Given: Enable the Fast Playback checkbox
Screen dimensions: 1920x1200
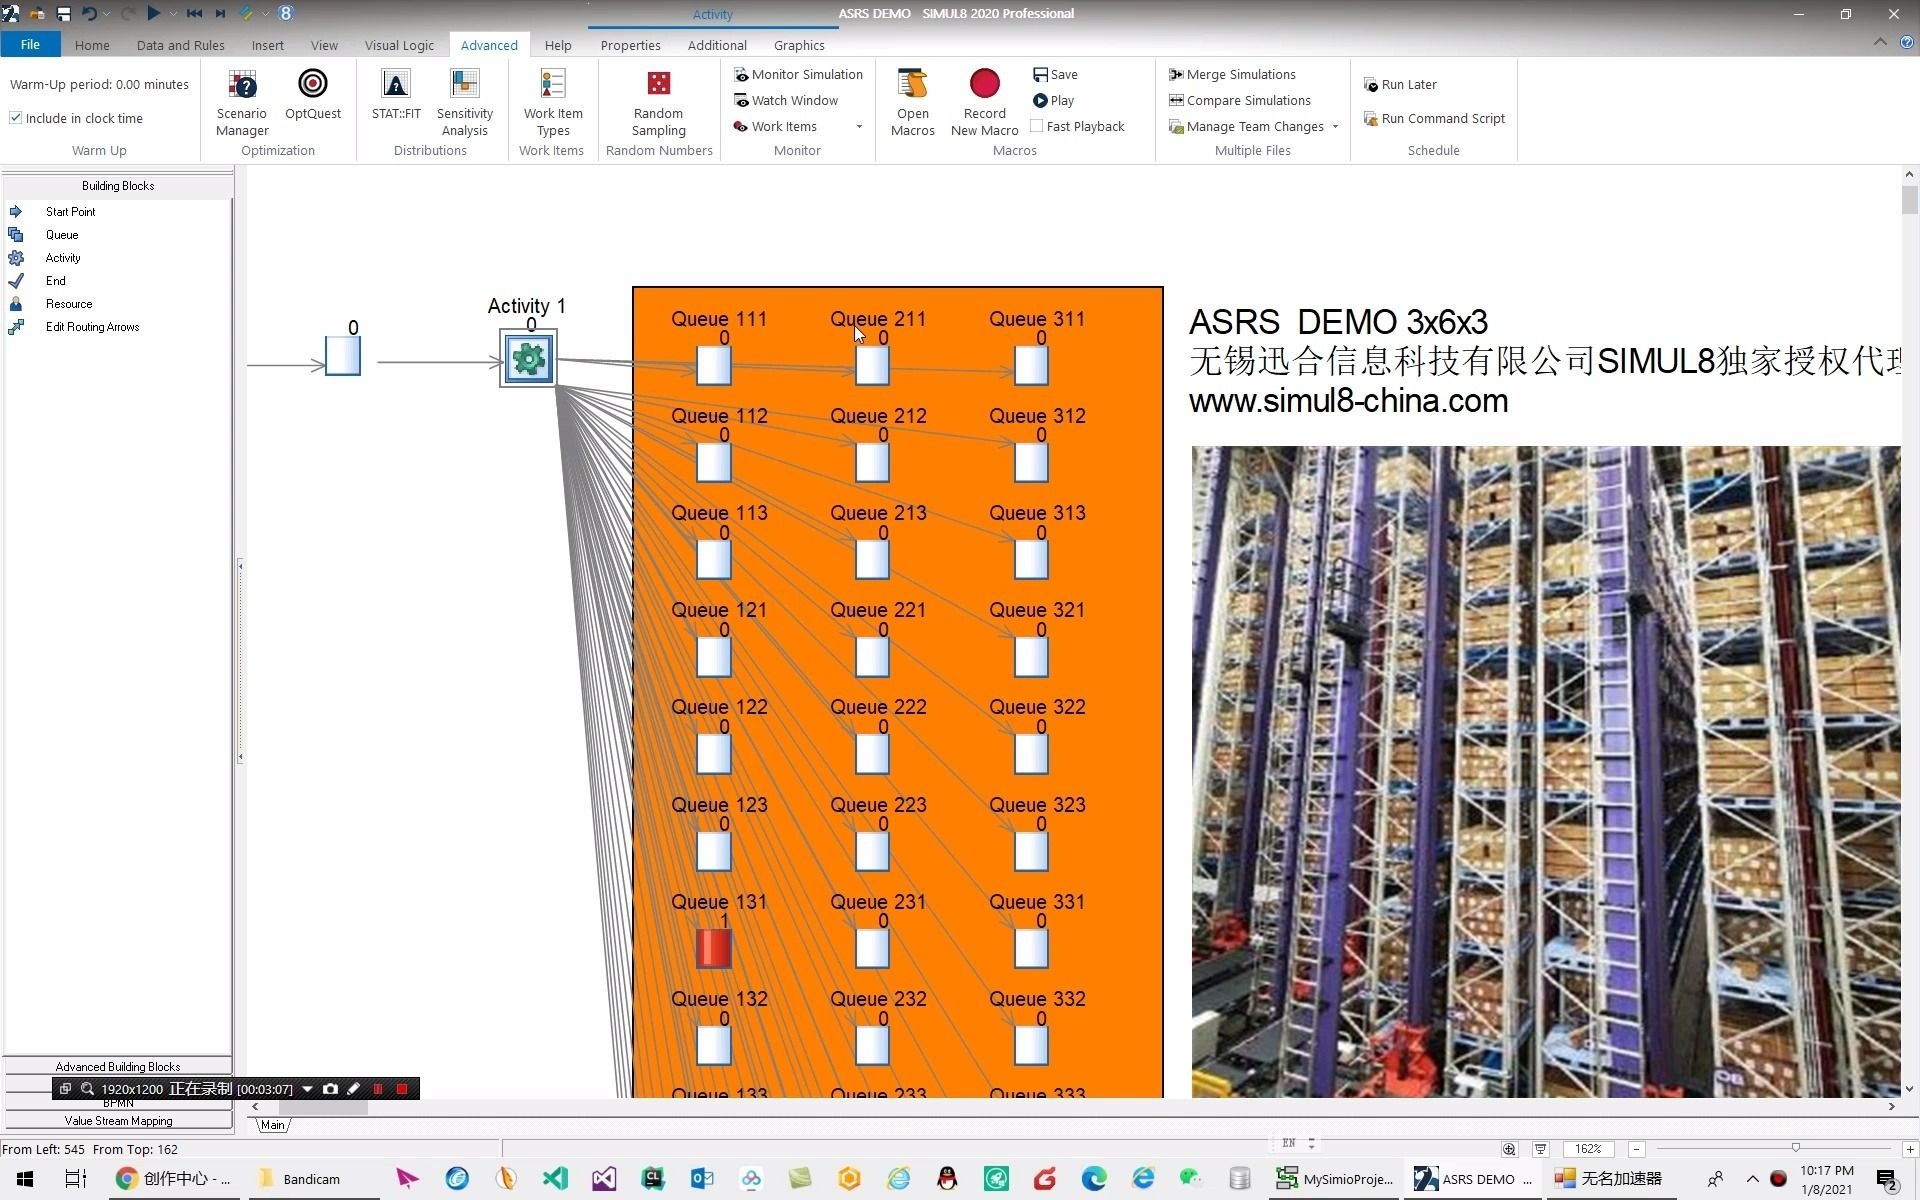Looking at the screenshot, I should pyautogui.click(x=1037, y=126).
